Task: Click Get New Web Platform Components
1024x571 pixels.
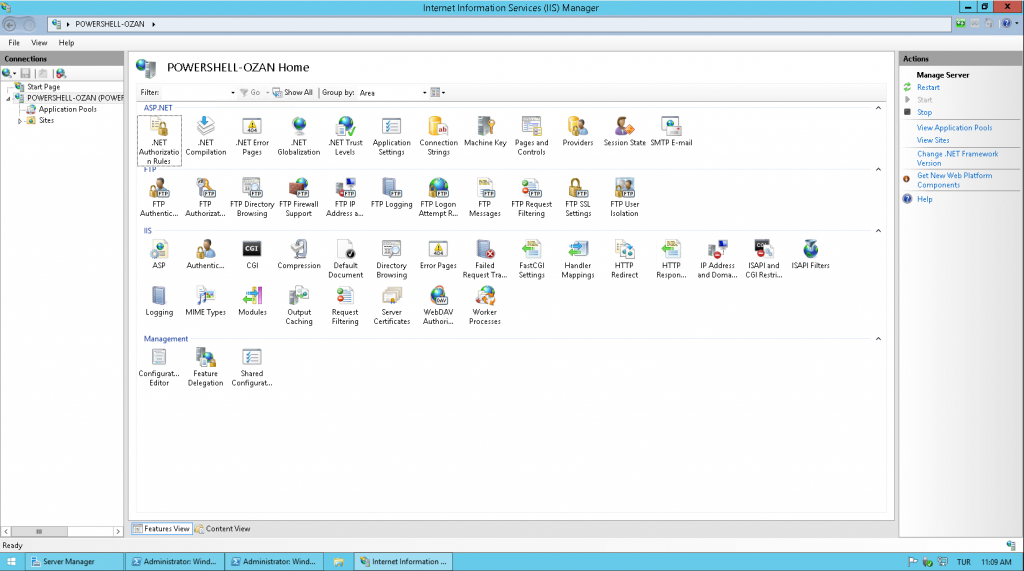Action: (x=954, y=180)
